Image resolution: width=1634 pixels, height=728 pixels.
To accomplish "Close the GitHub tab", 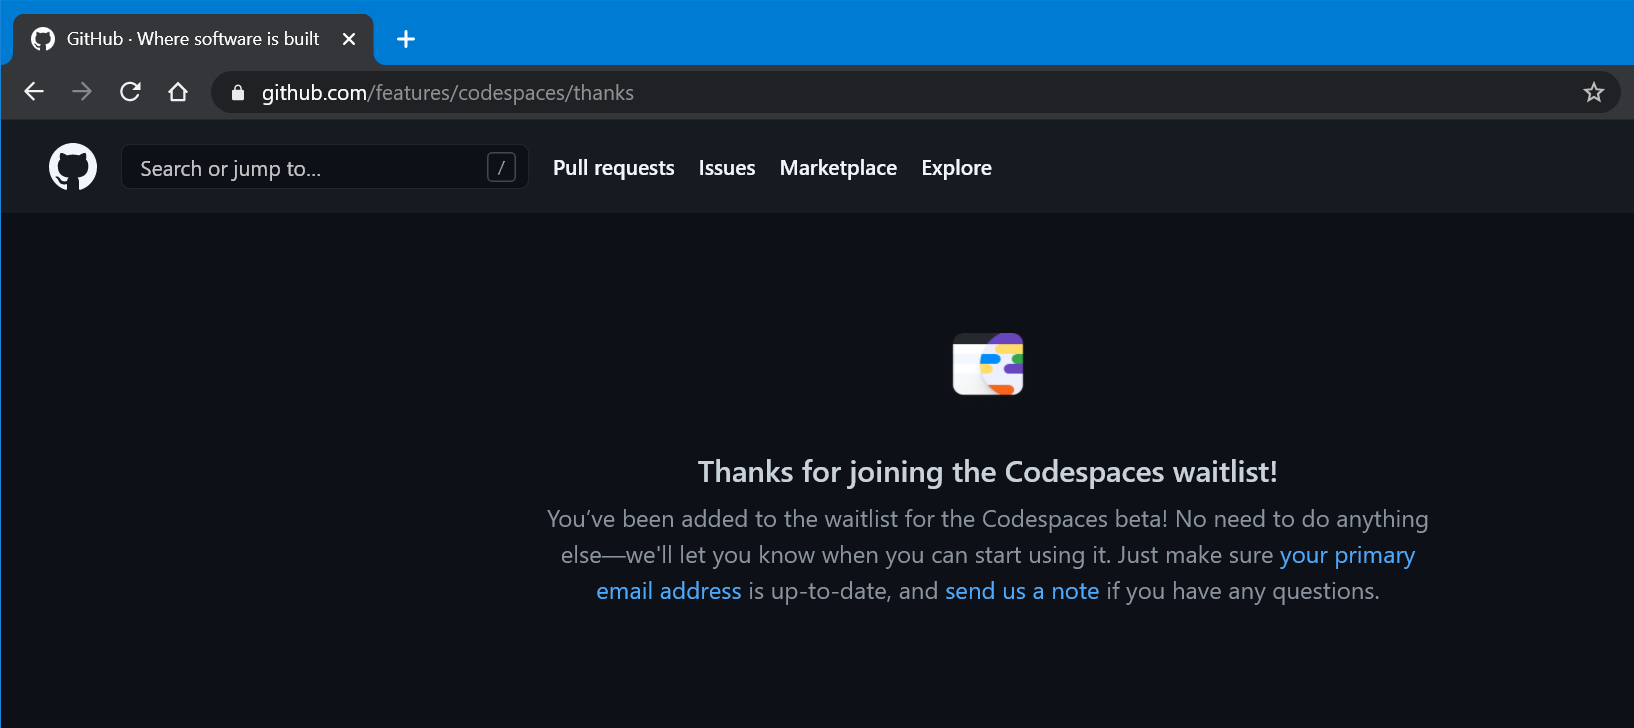I will click(x=349, y=39).
